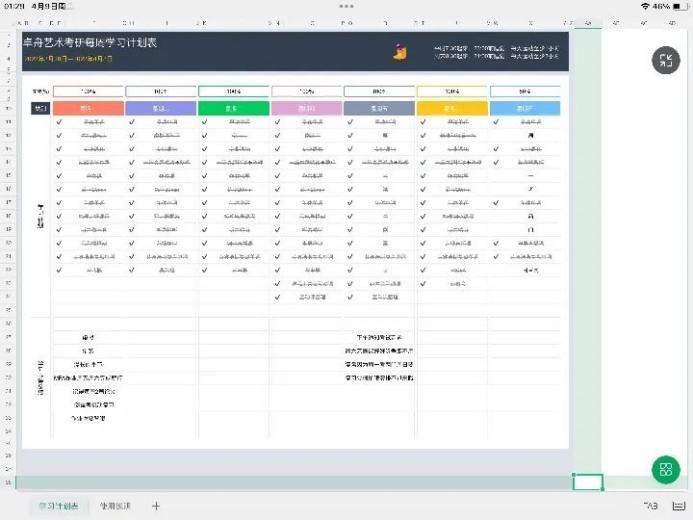The width and height of the screenshot is (693, 520).
Task: Open the 使用说明 sheet tab
Action: coord(115,506)
